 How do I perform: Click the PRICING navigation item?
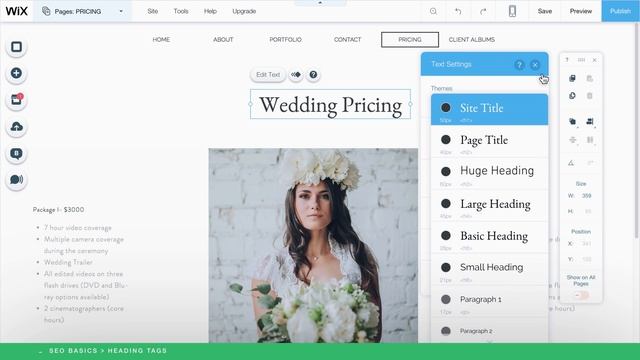[410, 40]
